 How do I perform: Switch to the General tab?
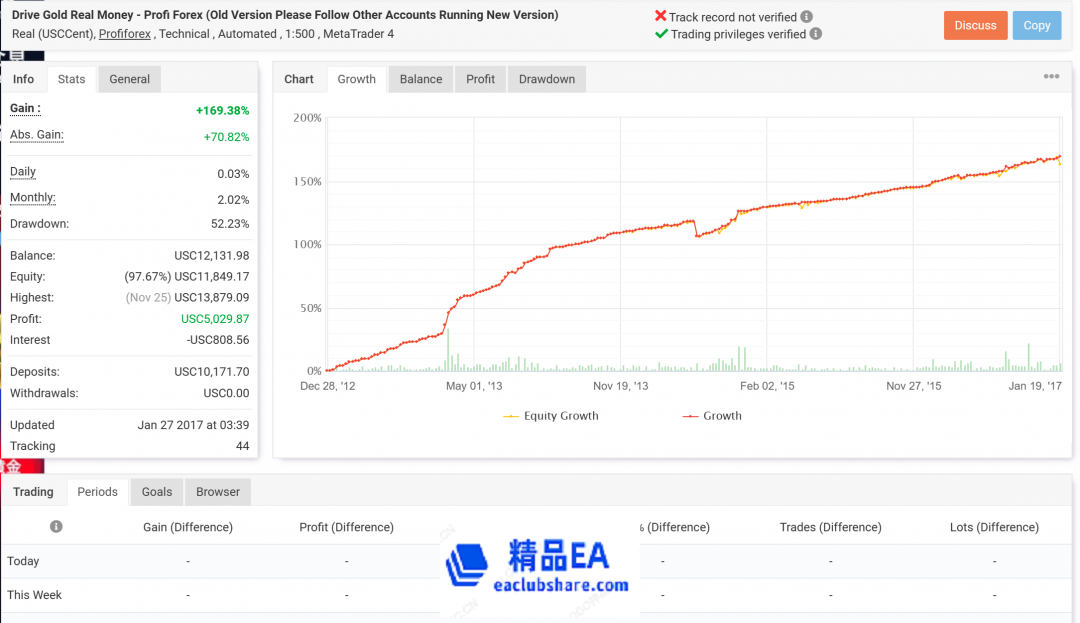tap(130, 78)
